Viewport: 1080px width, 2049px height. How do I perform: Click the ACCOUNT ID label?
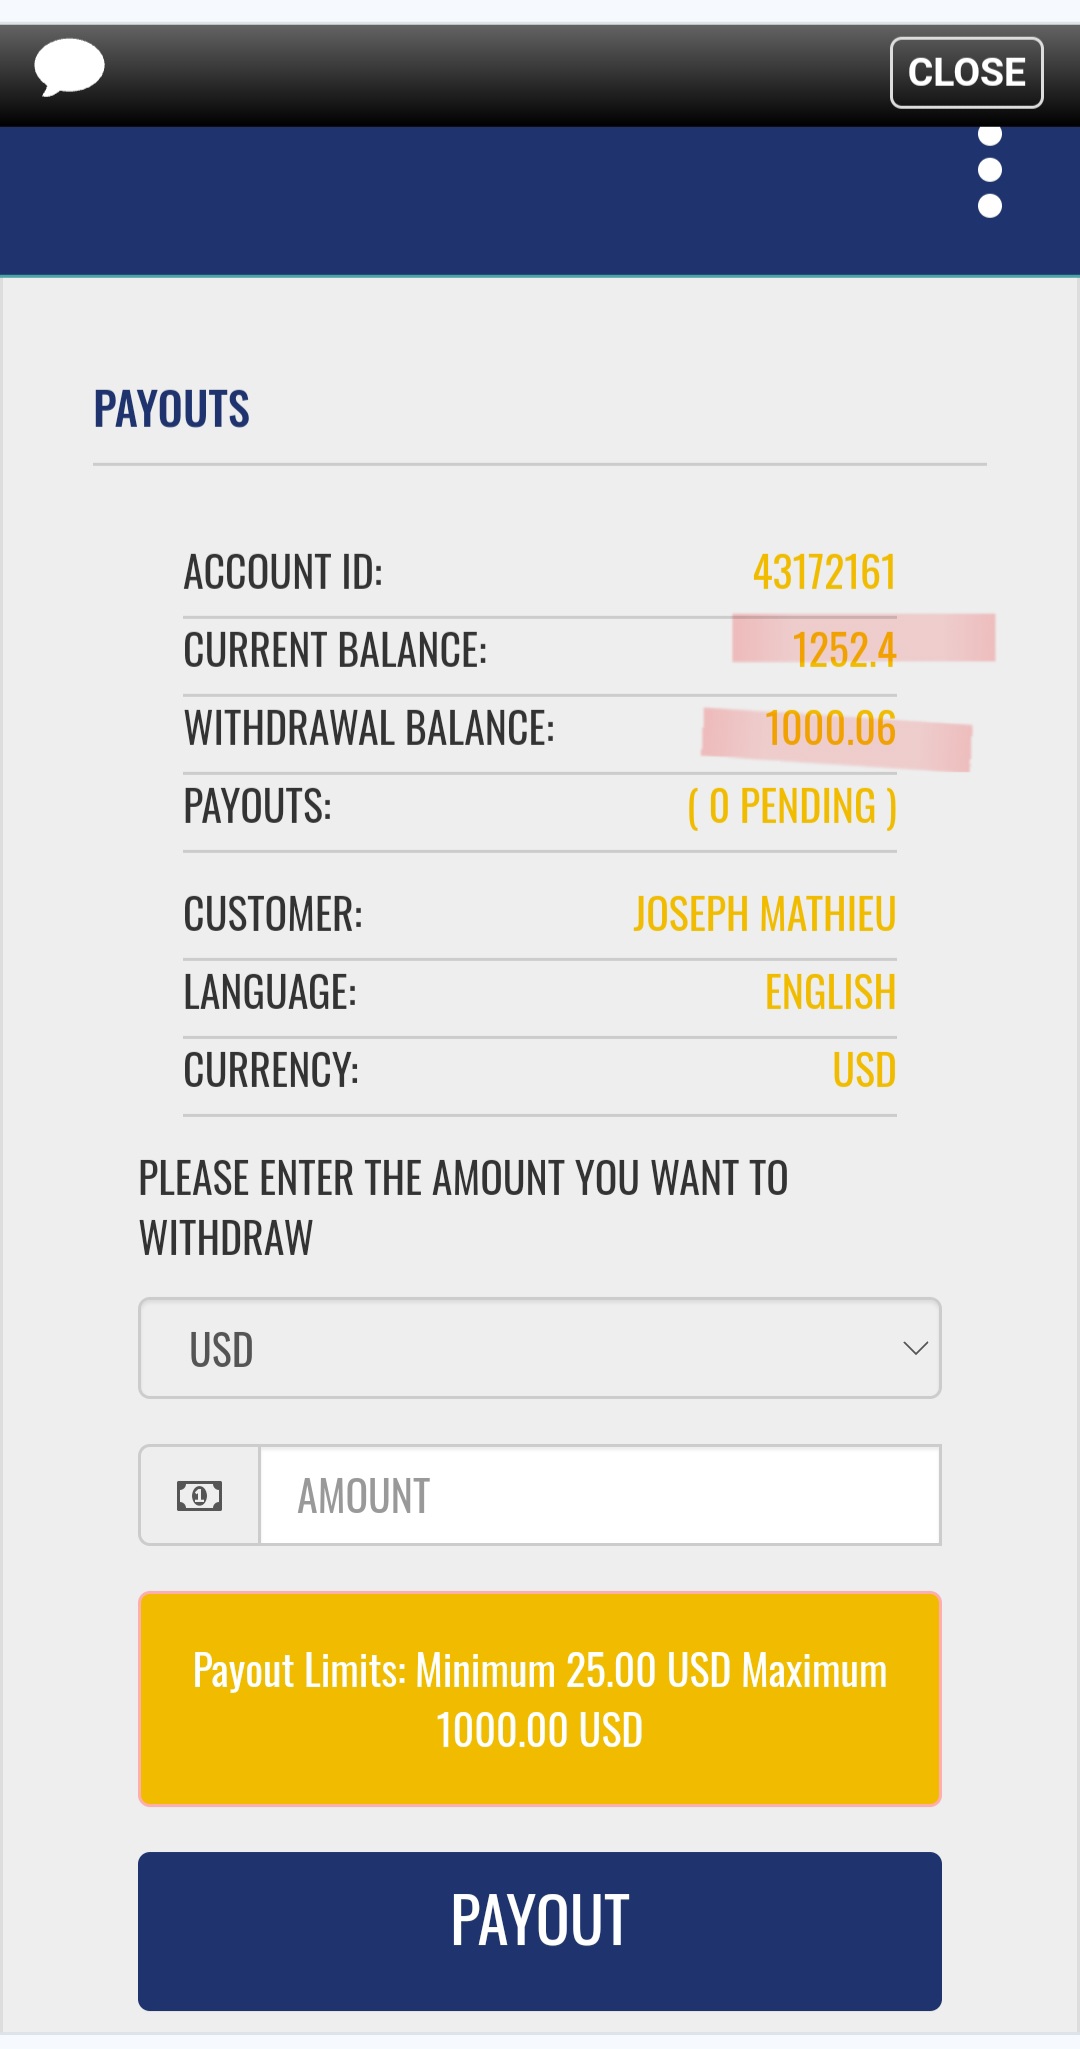pyautogui.click(x=283, y=573)
